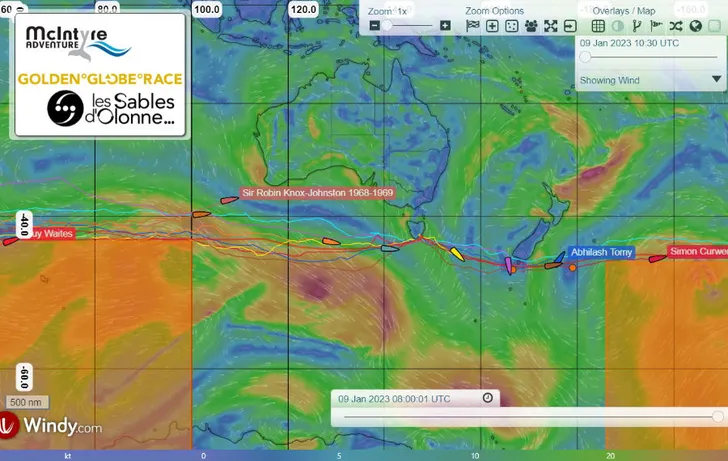
Task: Click the Zoom 1x slider knob
Action: pyautogui.click(x=387, y=25)
